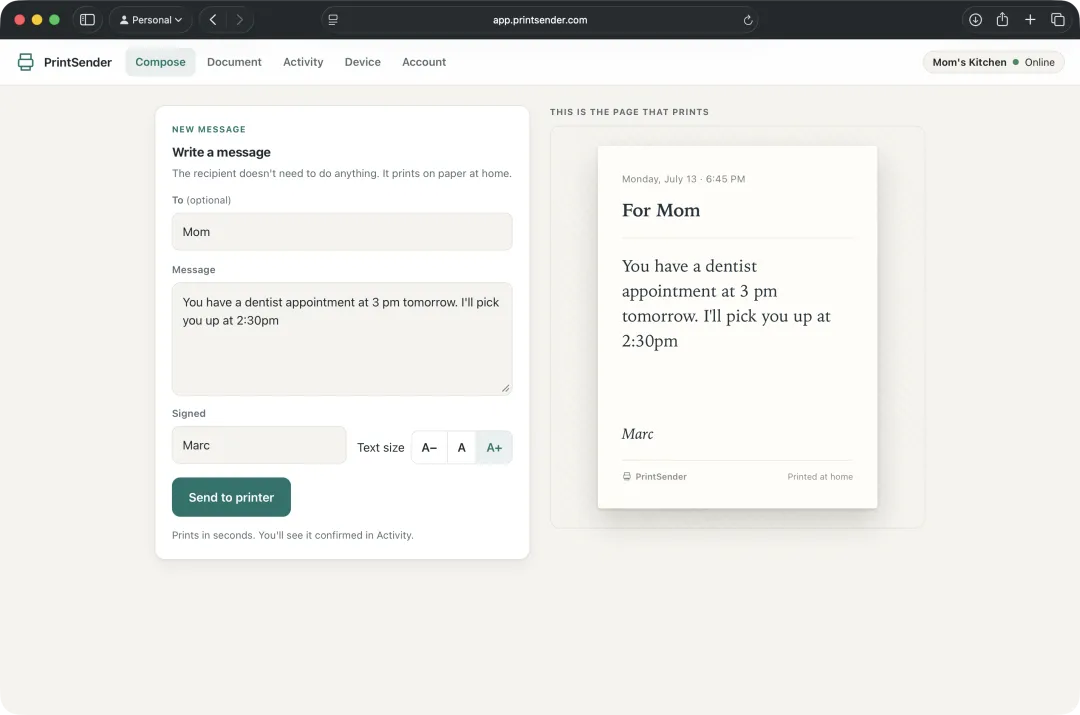
Task: Toggle the Safari sidebar icon
Action: pos(87,20)
